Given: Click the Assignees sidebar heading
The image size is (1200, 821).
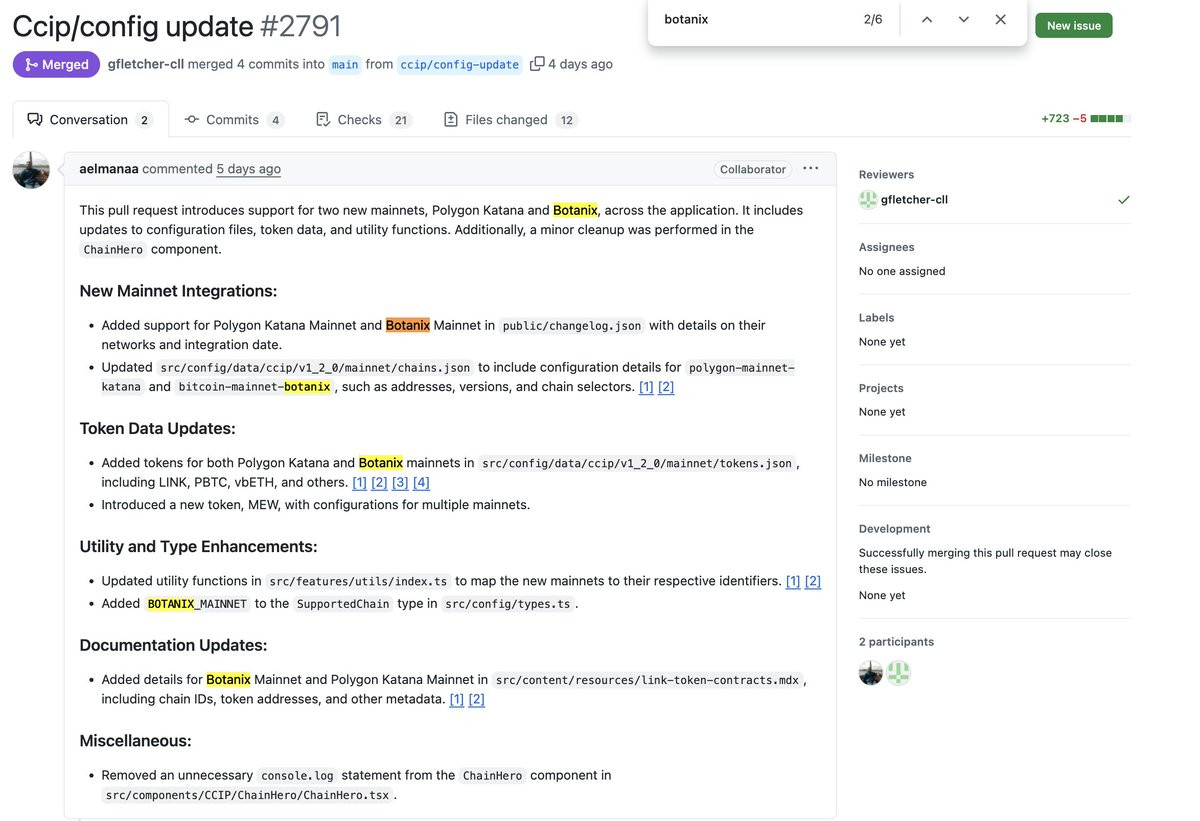Looking at the screenshot, I should click(886, 247).
